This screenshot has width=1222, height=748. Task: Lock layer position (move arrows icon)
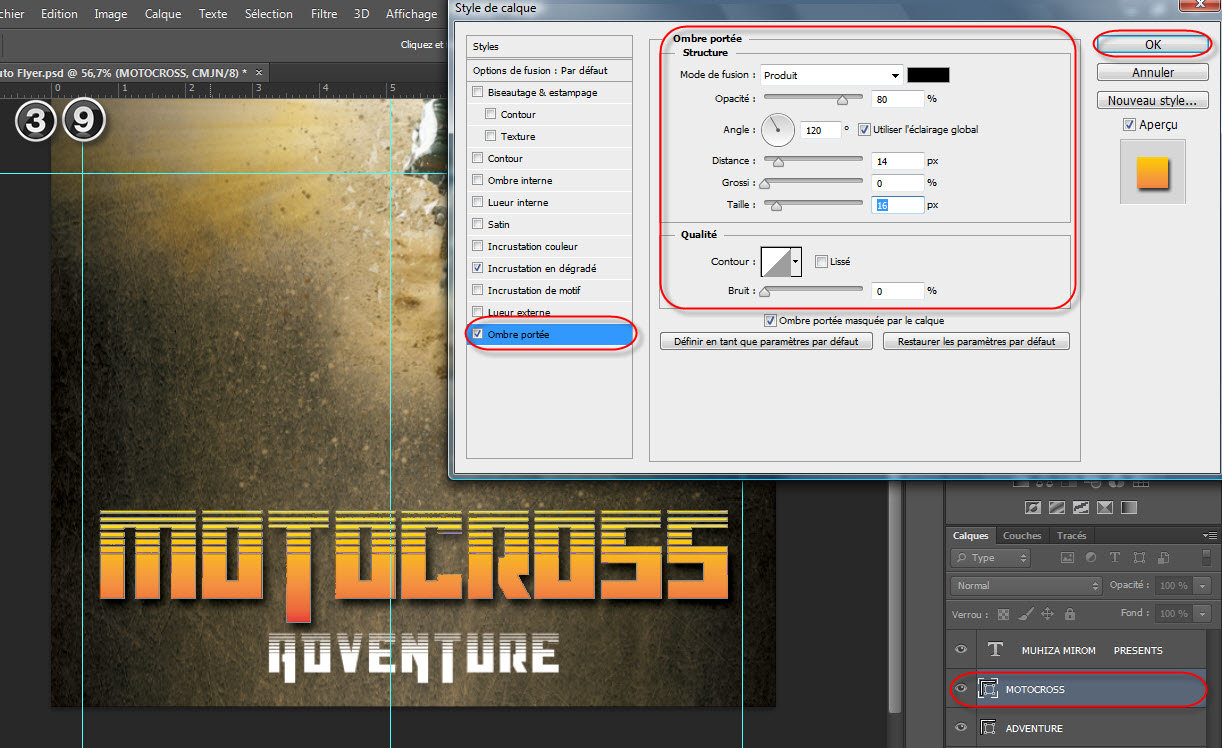1047,614
